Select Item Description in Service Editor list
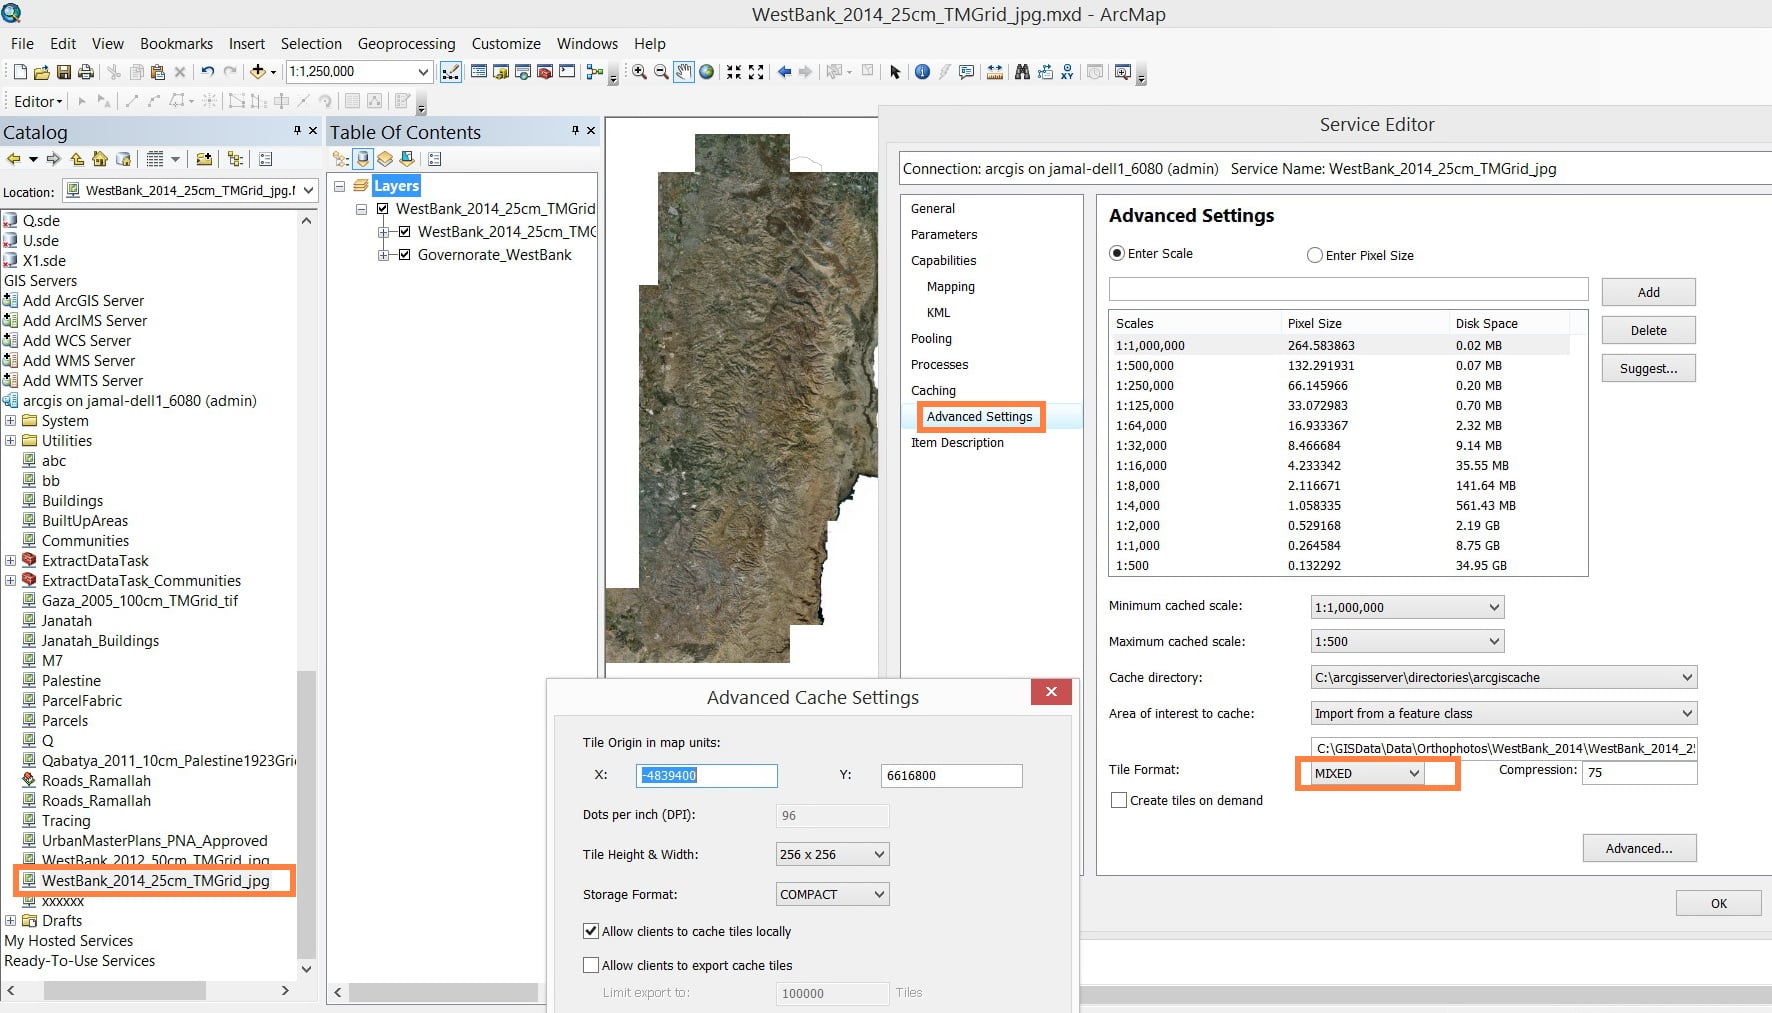Image resolution: width=1772 pixels, height=1013 pixels. pyautogui.click(x=957, y=443)
